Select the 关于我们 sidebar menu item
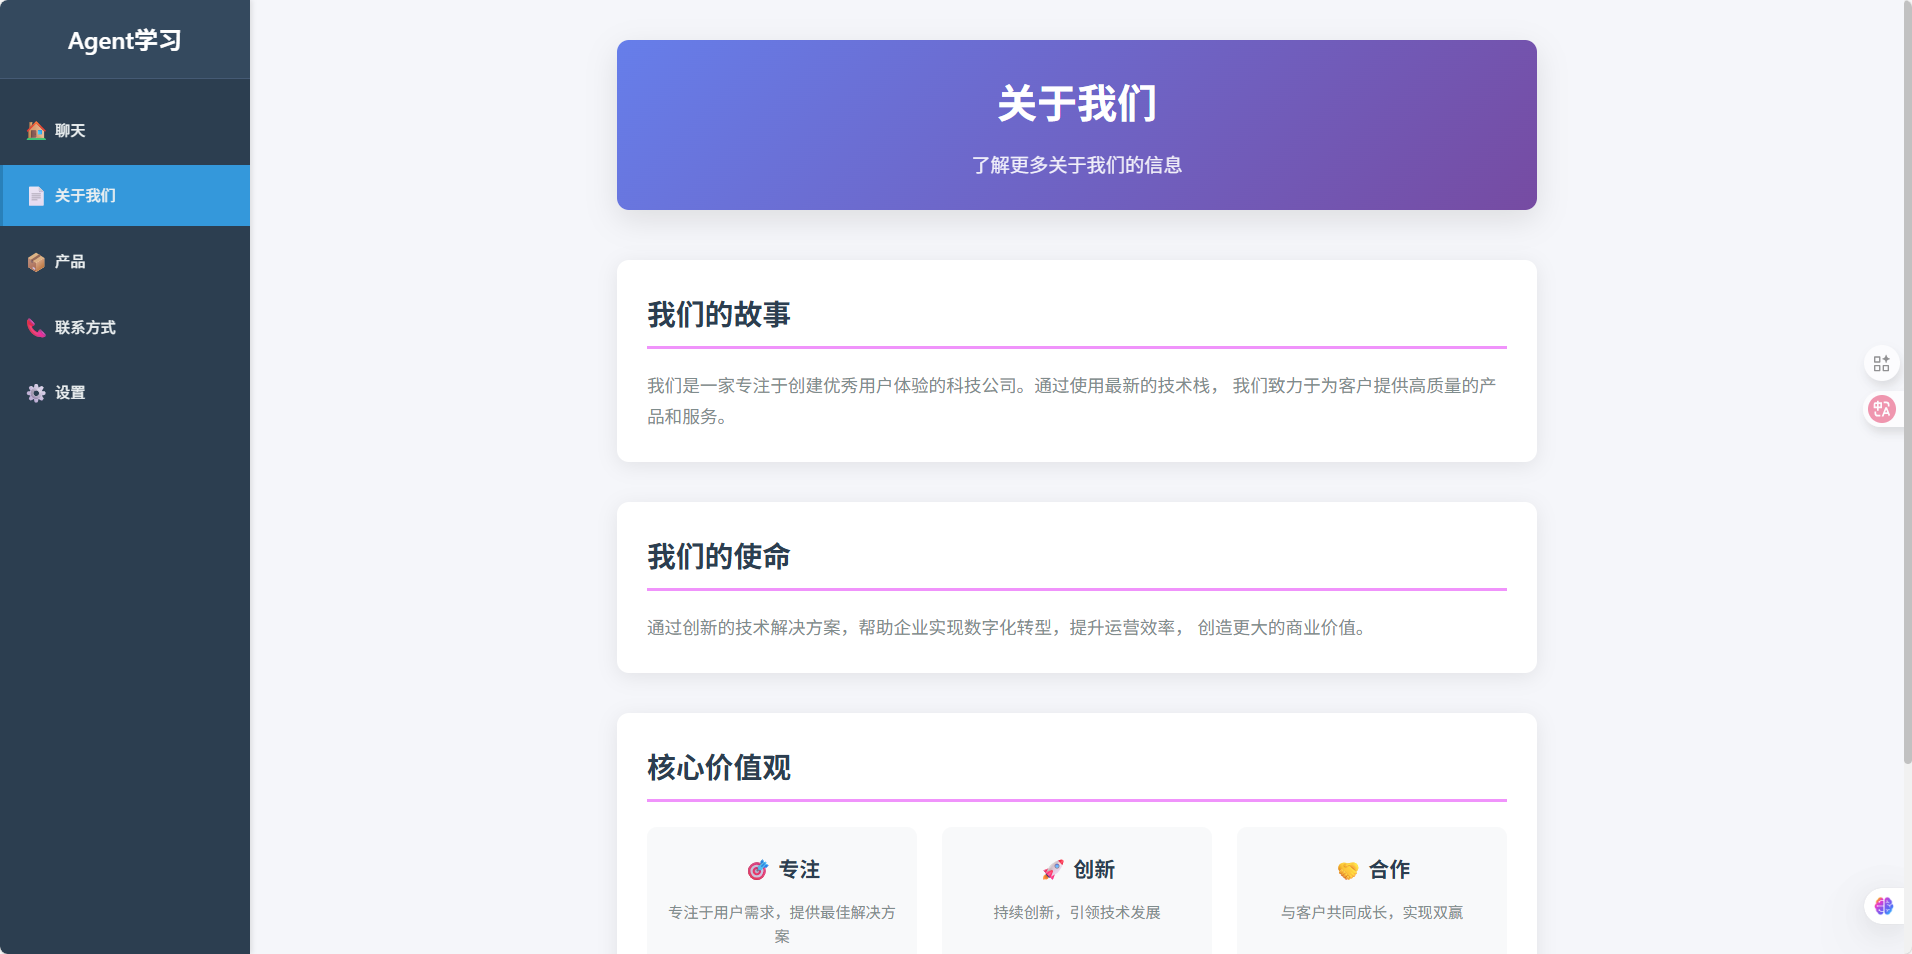 [125, 196]
